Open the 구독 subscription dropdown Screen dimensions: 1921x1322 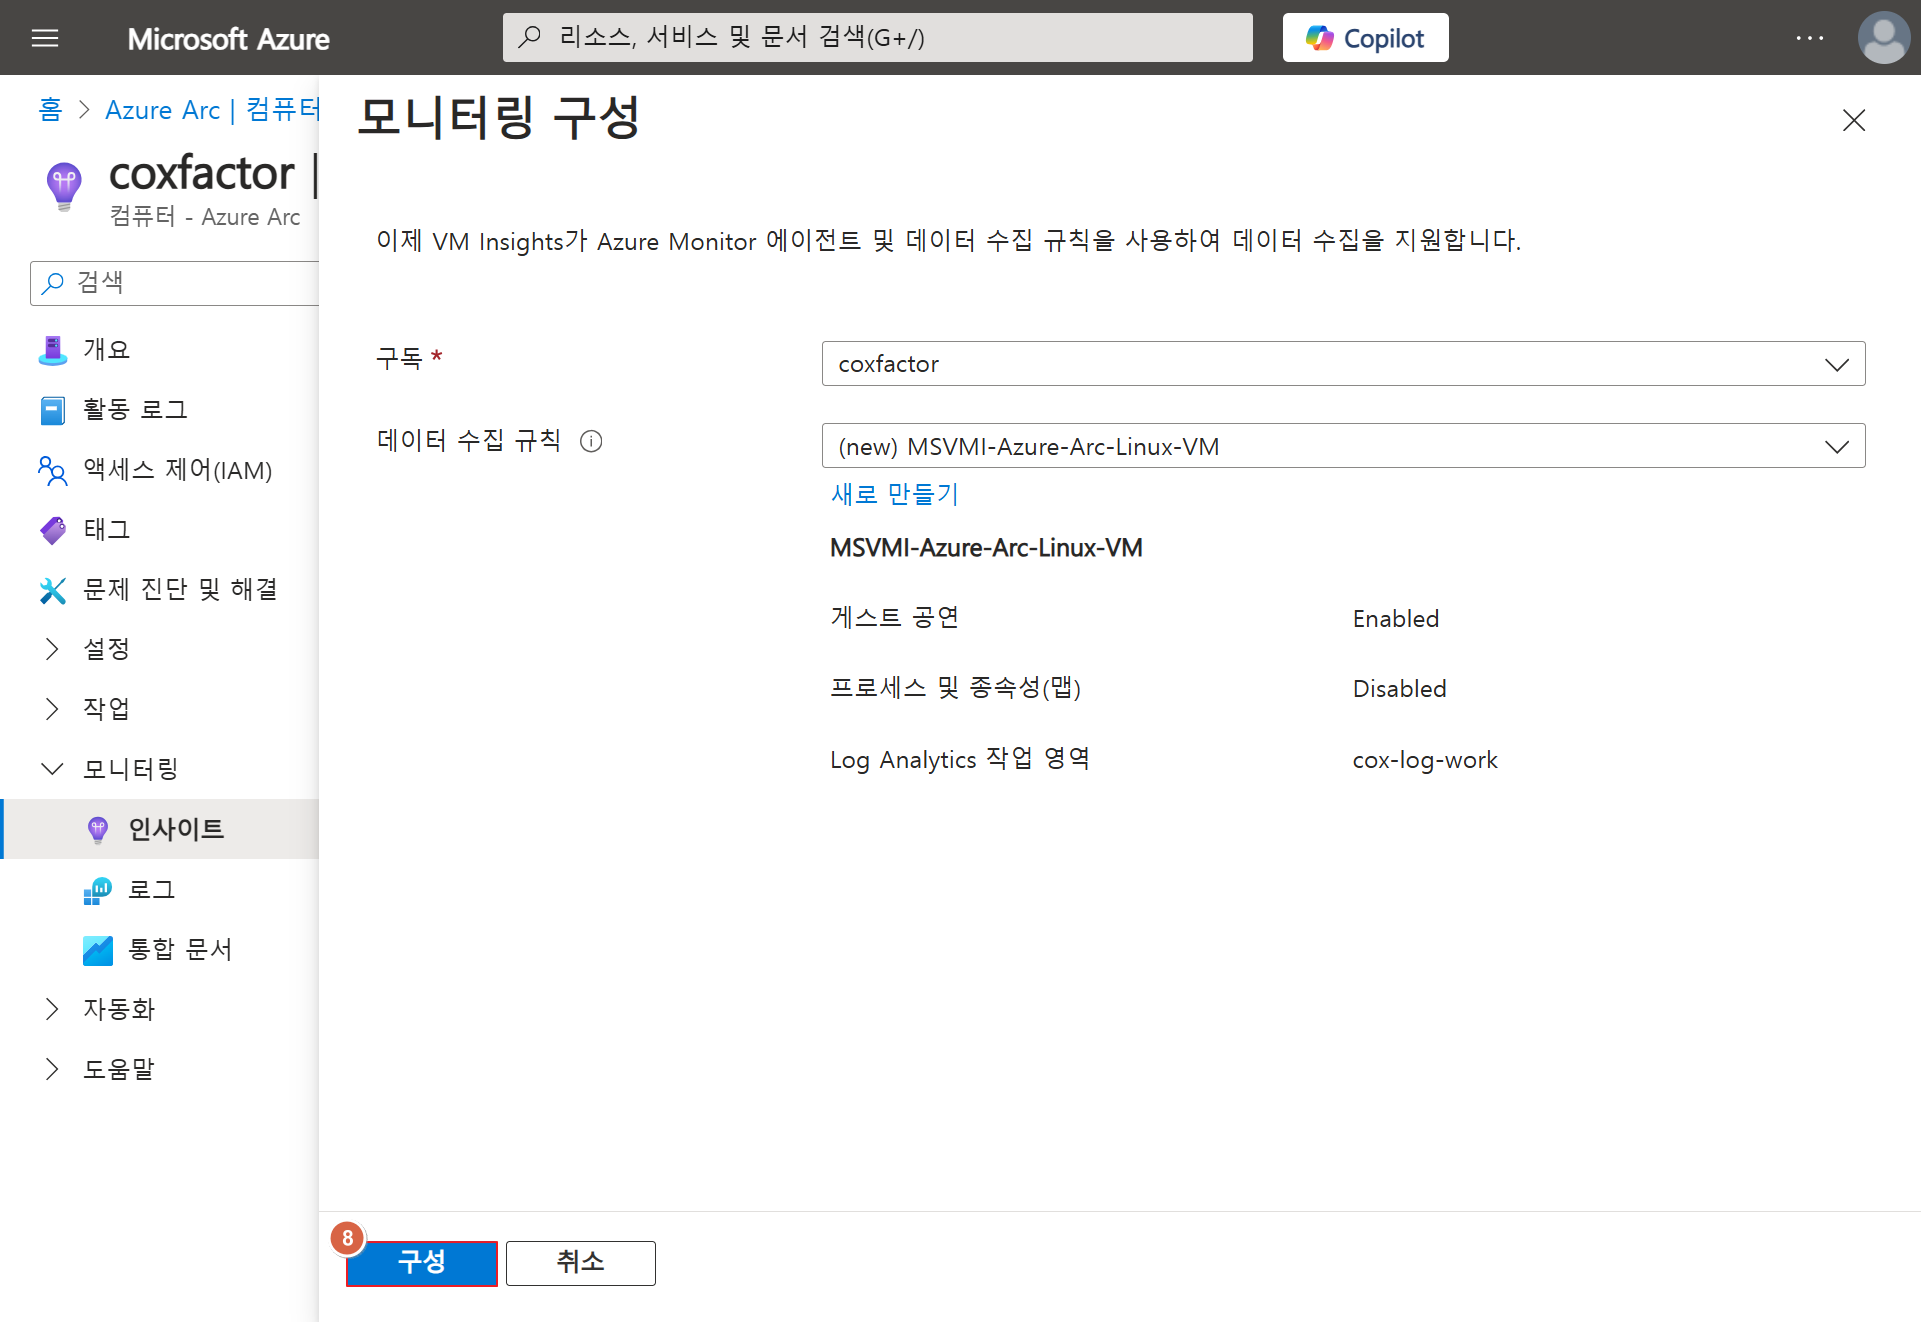click(x=1342, y=364)
